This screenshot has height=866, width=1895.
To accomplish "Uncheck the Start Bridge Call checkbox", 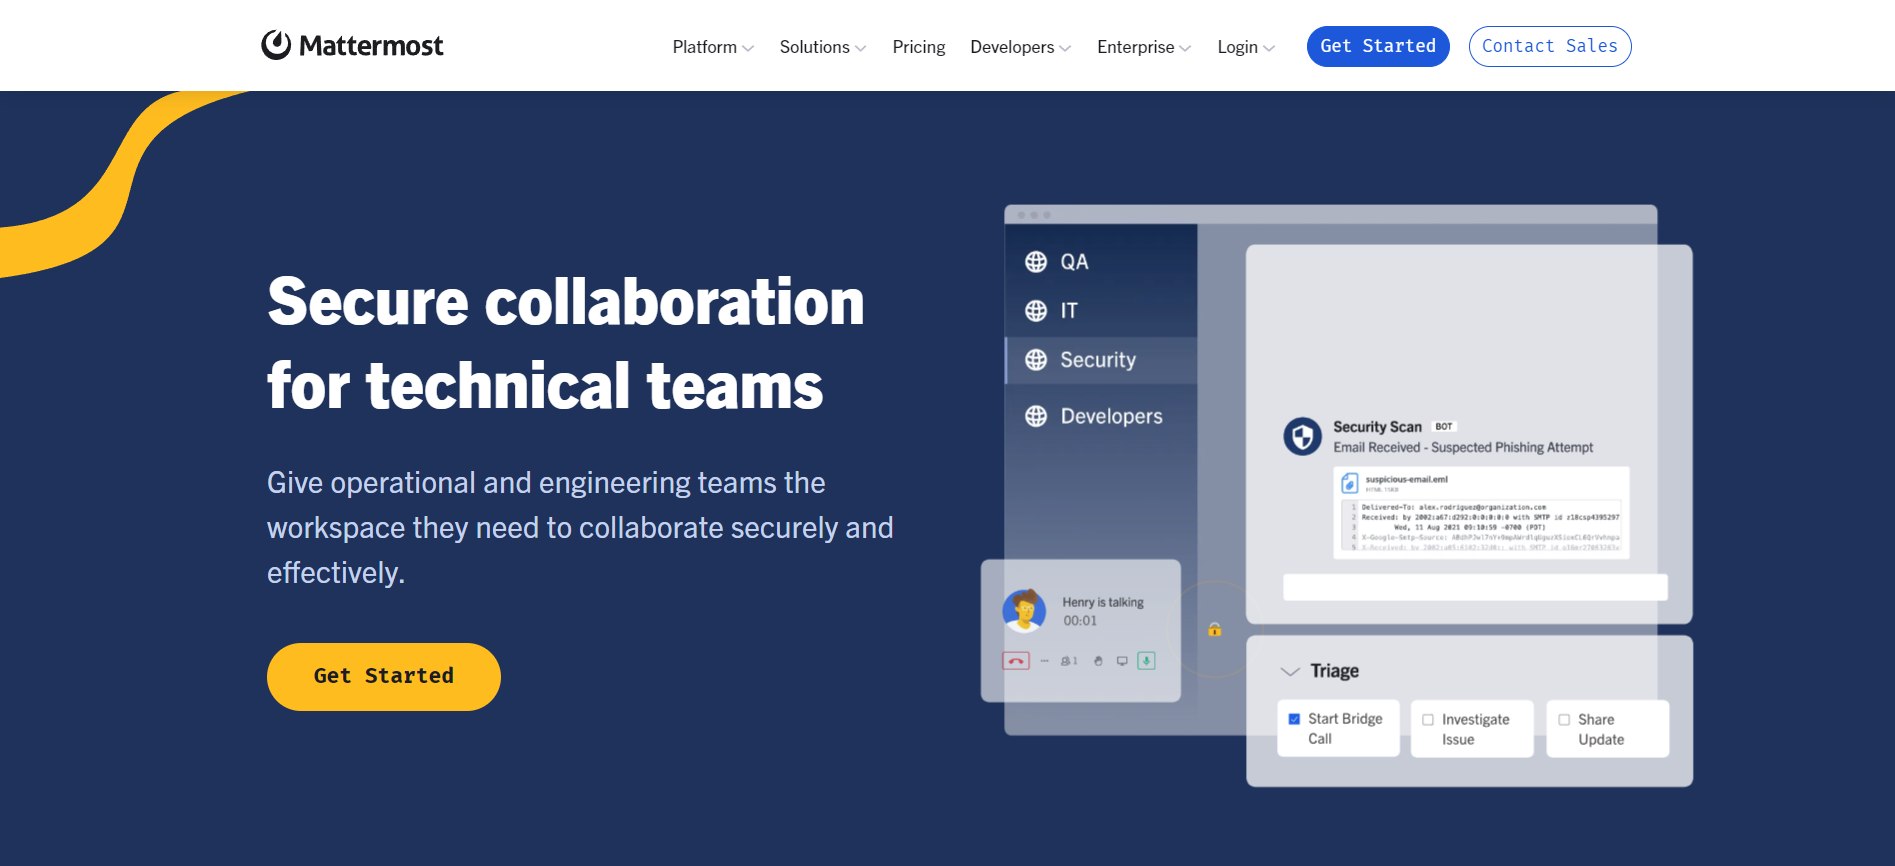I will (x=1294, y=719).
